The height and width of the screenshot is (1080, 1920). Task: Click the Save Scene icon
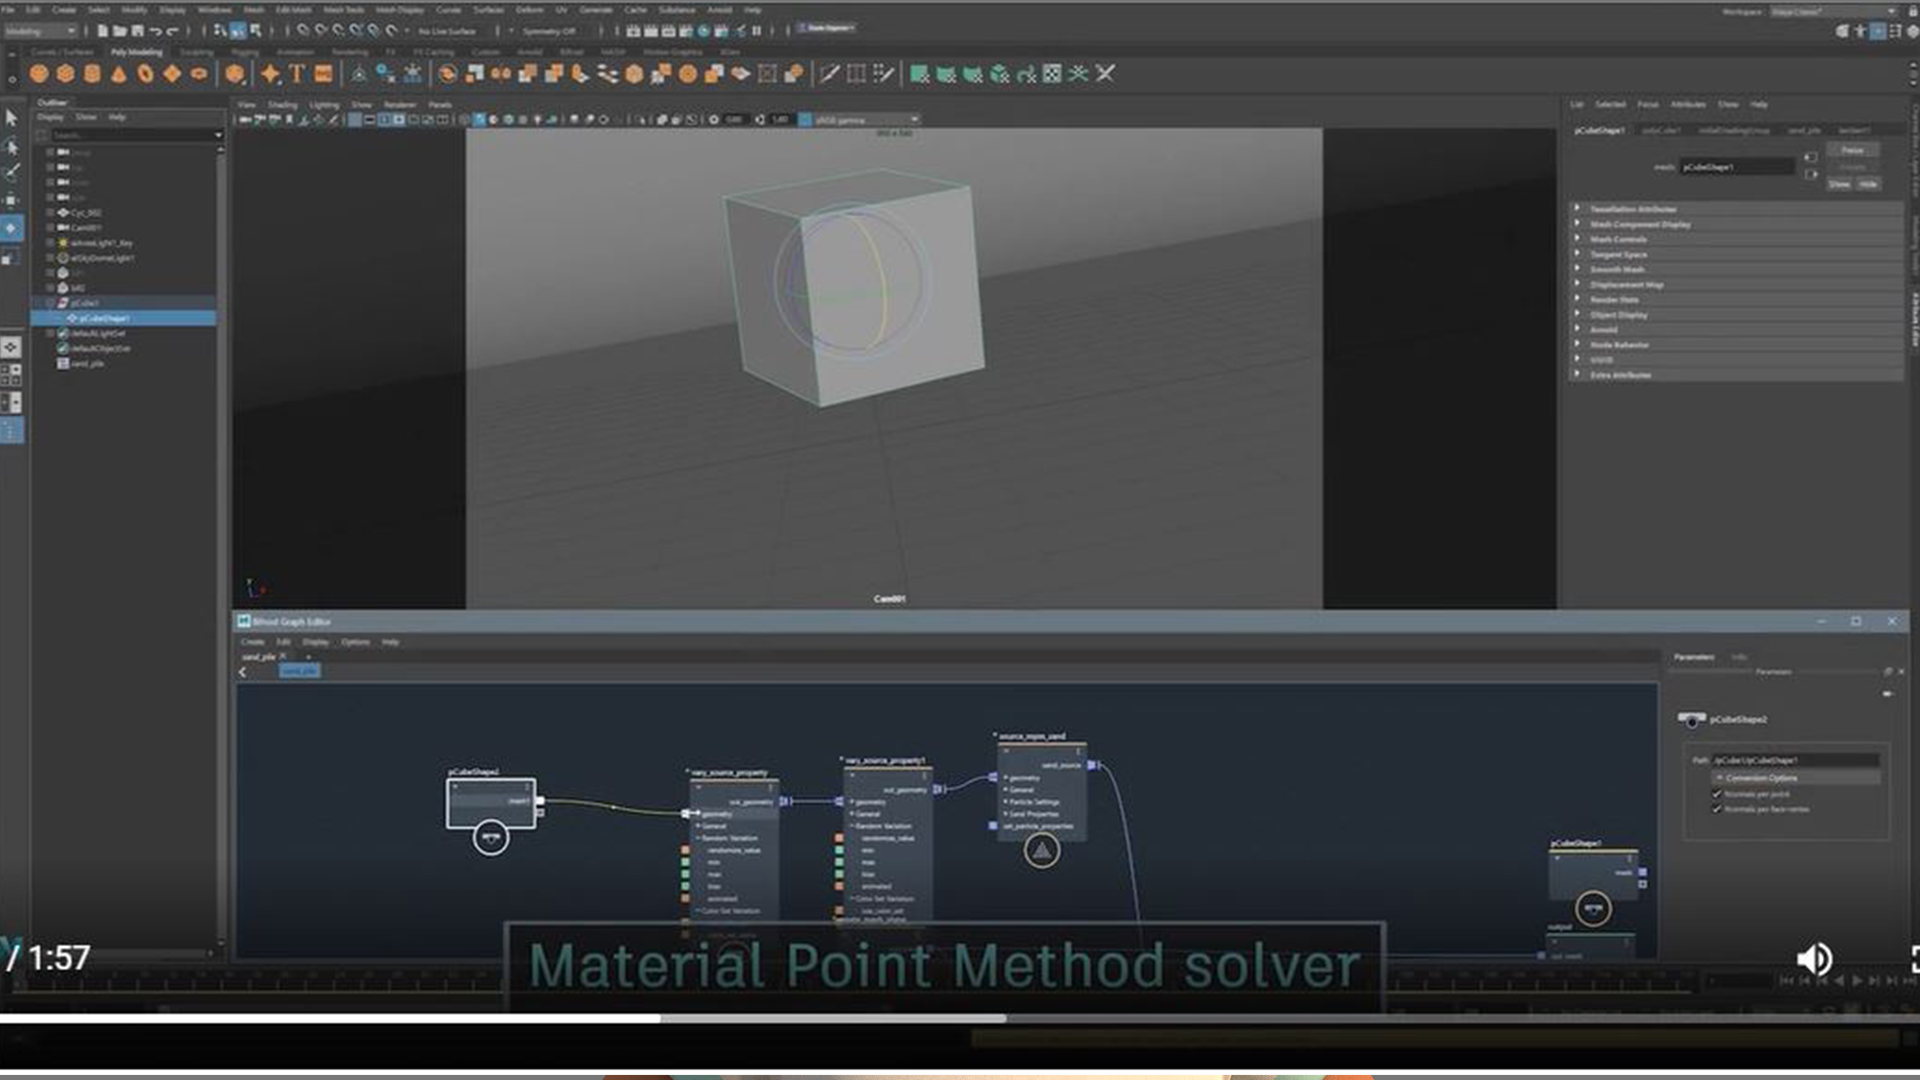pyautogui.click(x=137, y=31)
